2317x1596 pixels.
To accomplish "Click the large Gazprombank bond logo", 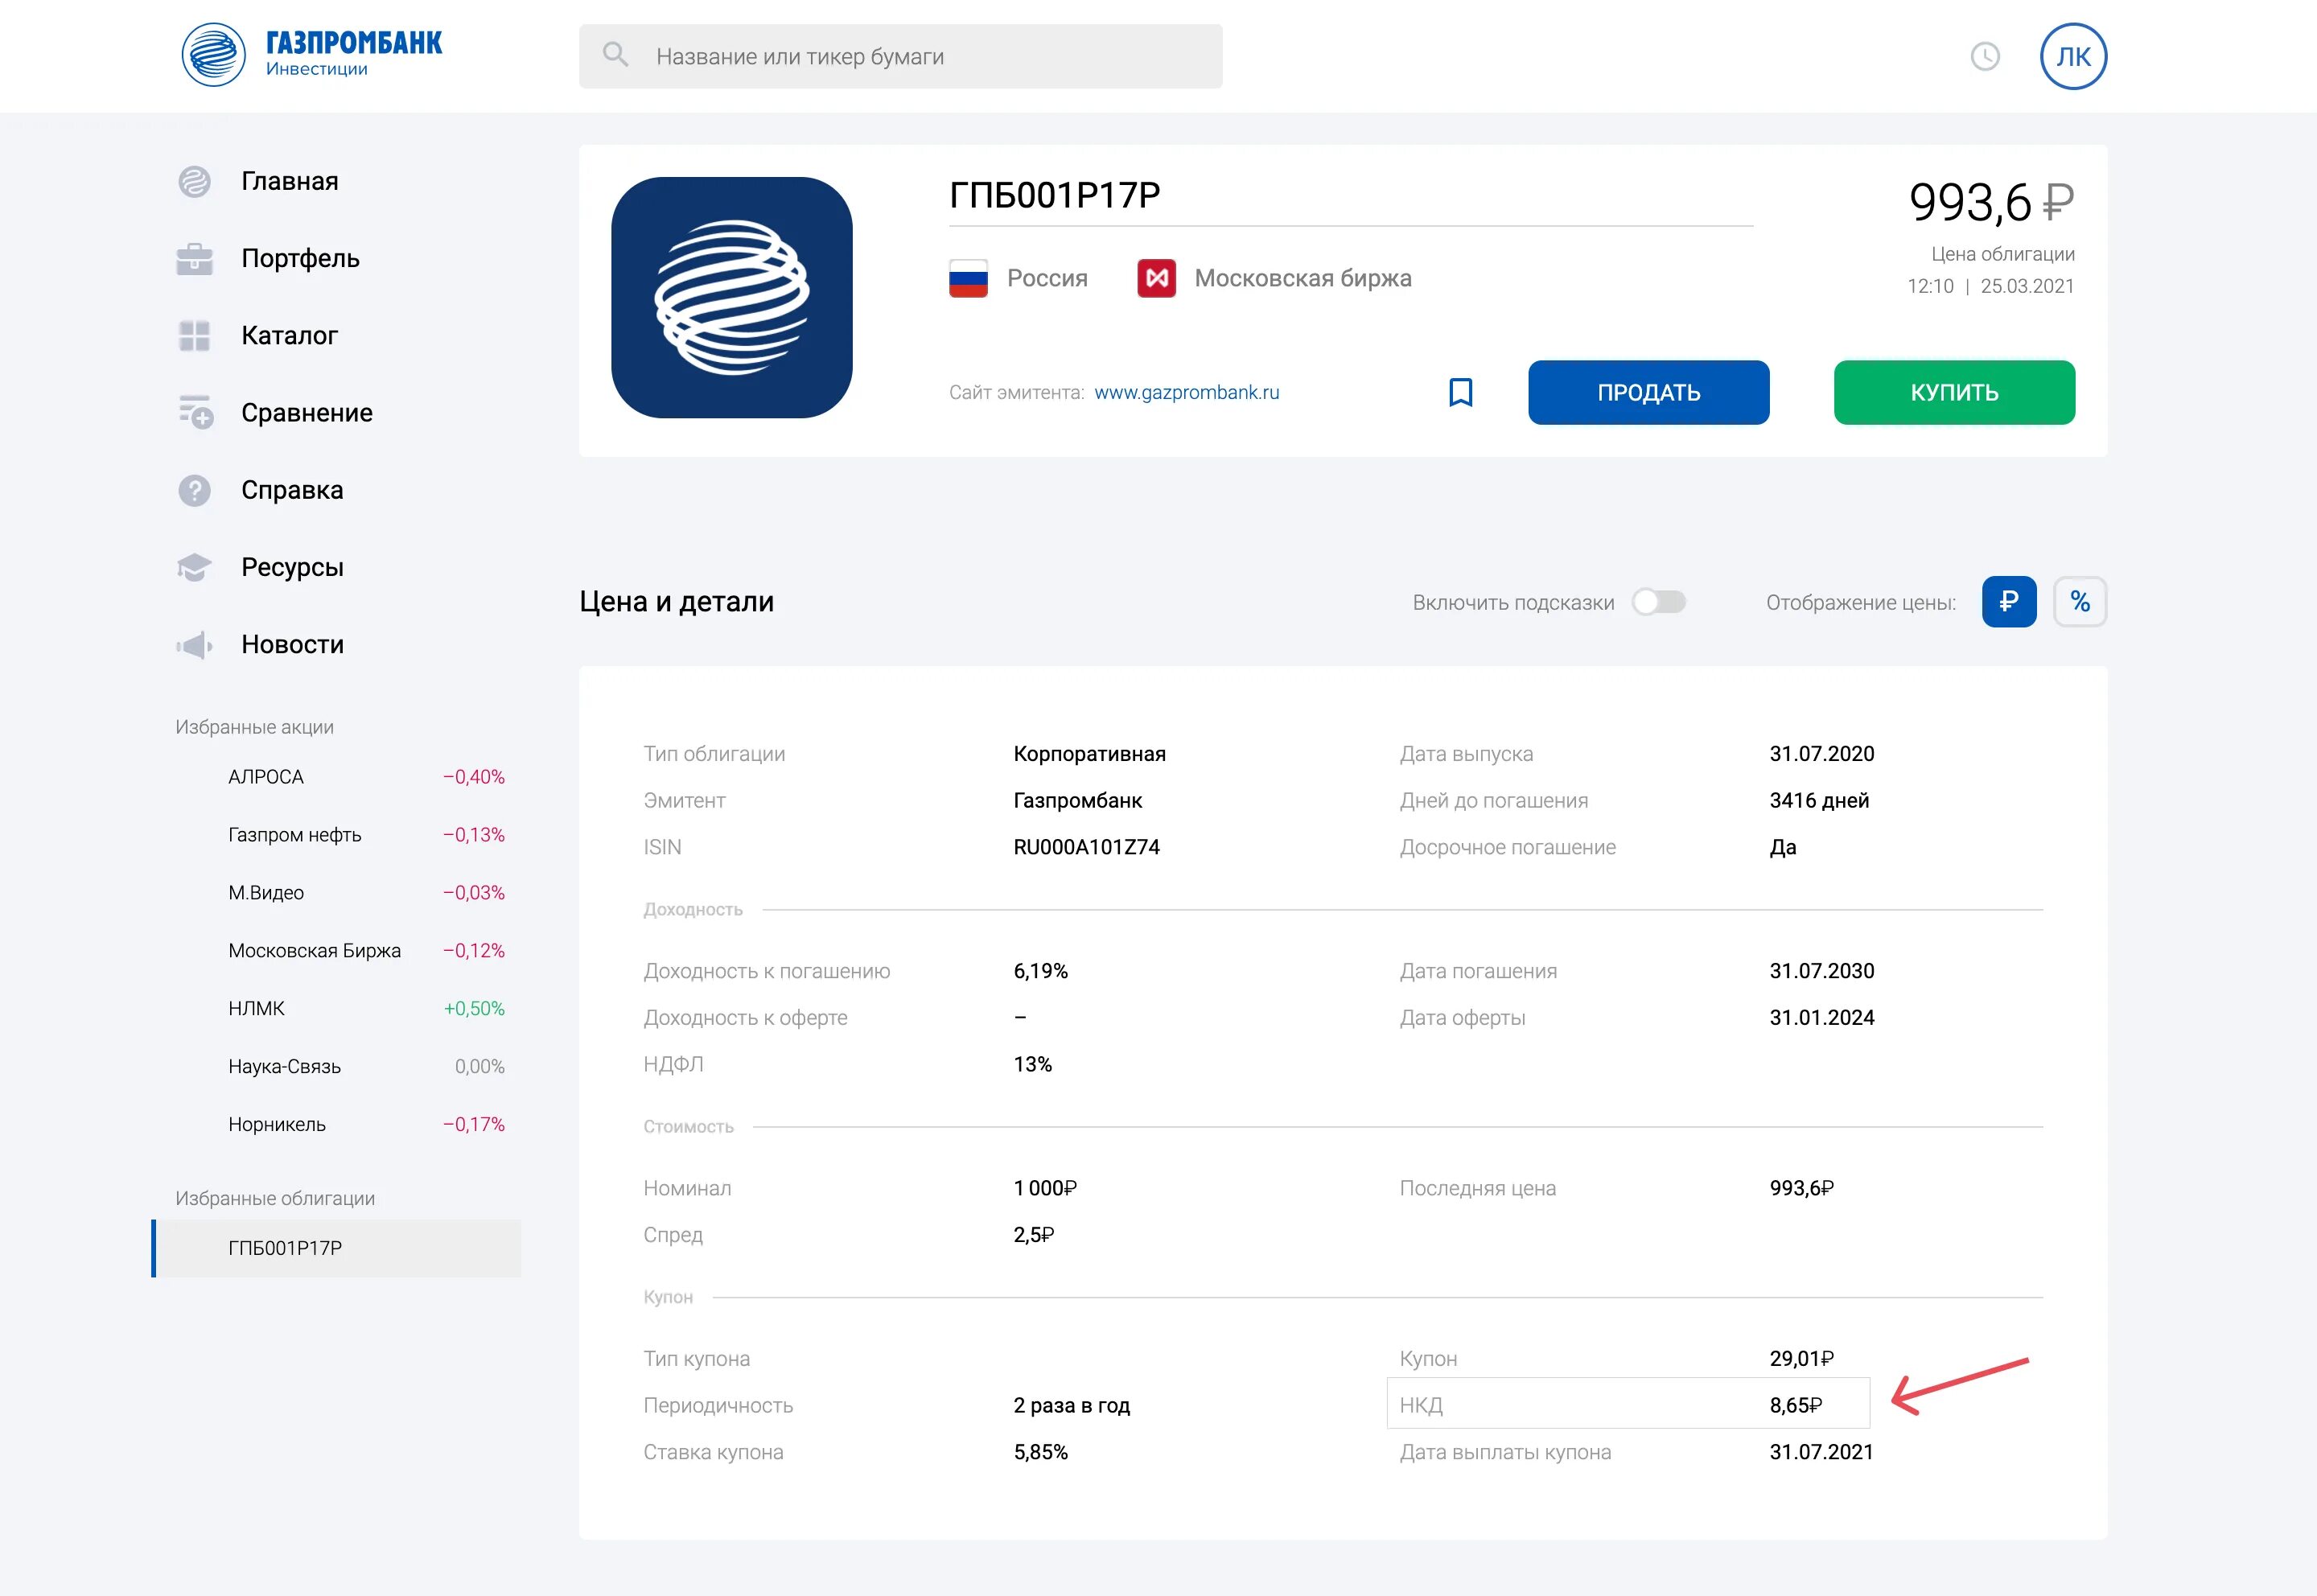I will click(x=732, y=298).
